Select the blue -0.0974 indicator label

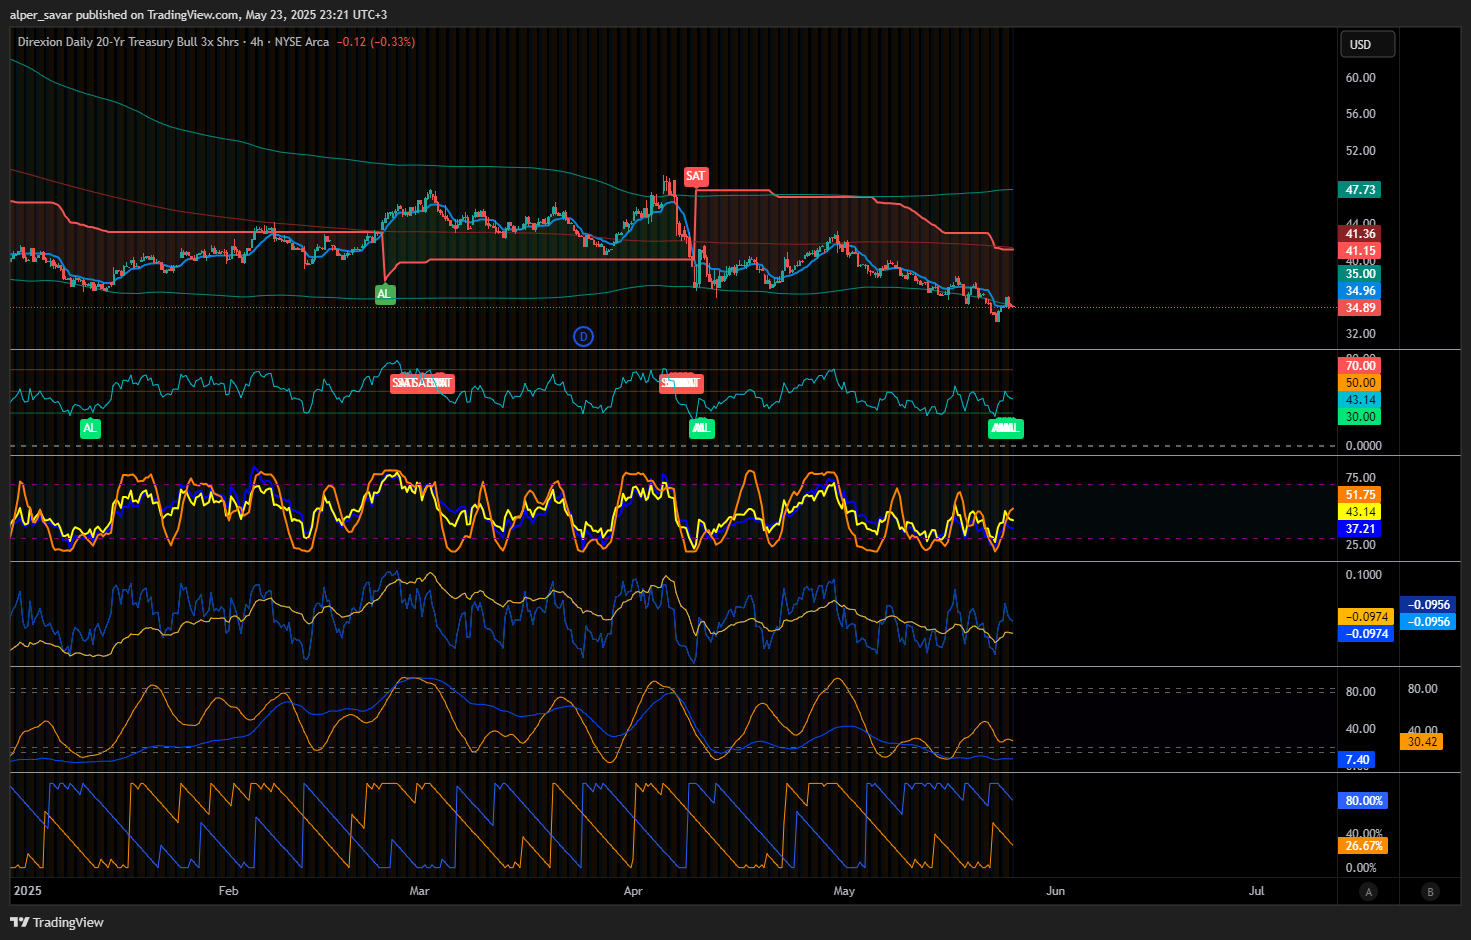click(1366, 634)
